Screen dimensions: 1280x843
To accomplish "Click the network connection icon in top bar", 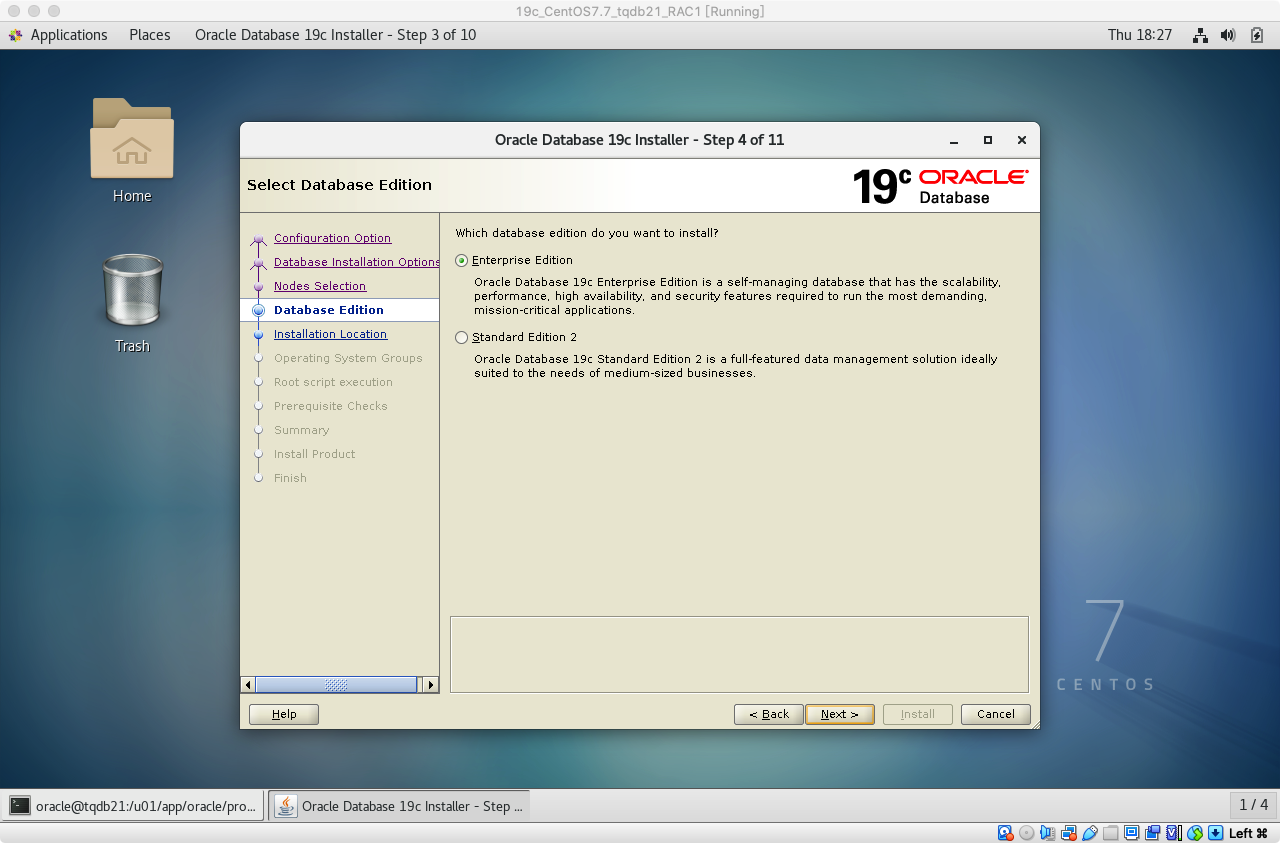I will [x=1201, y=35].
